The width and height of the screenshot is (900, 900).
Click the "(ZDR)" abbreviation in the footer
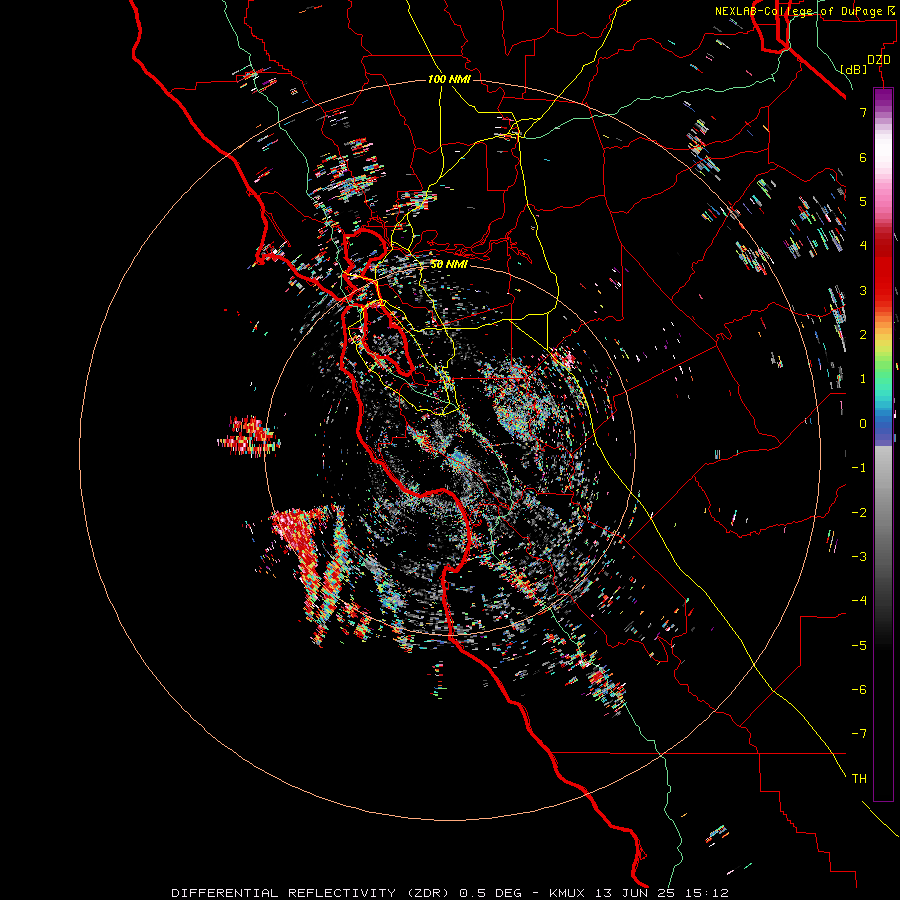click(428, 893)
